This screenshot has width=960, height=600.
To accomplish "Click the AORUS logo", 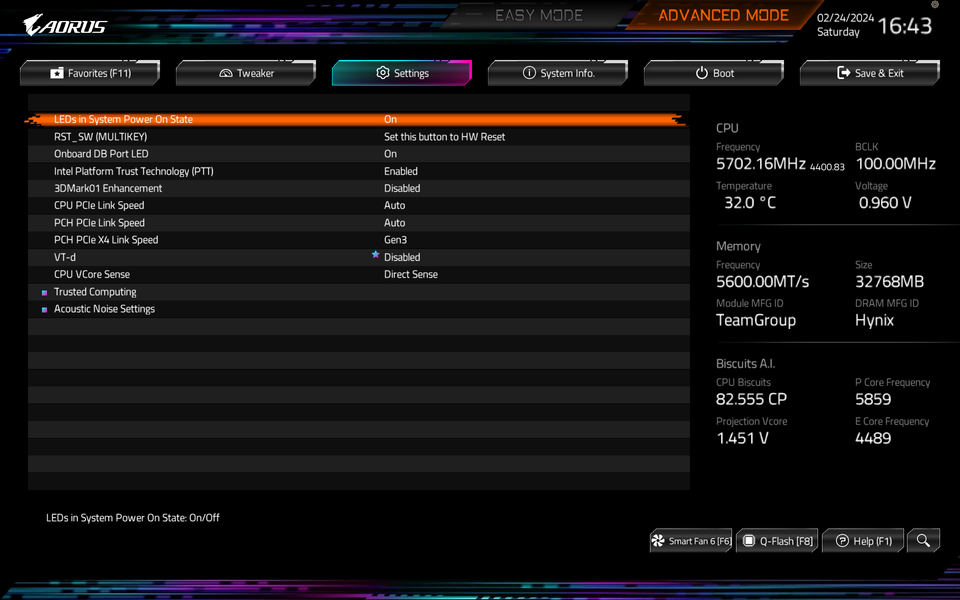I will pyautogui.click(x=64, y=25).
